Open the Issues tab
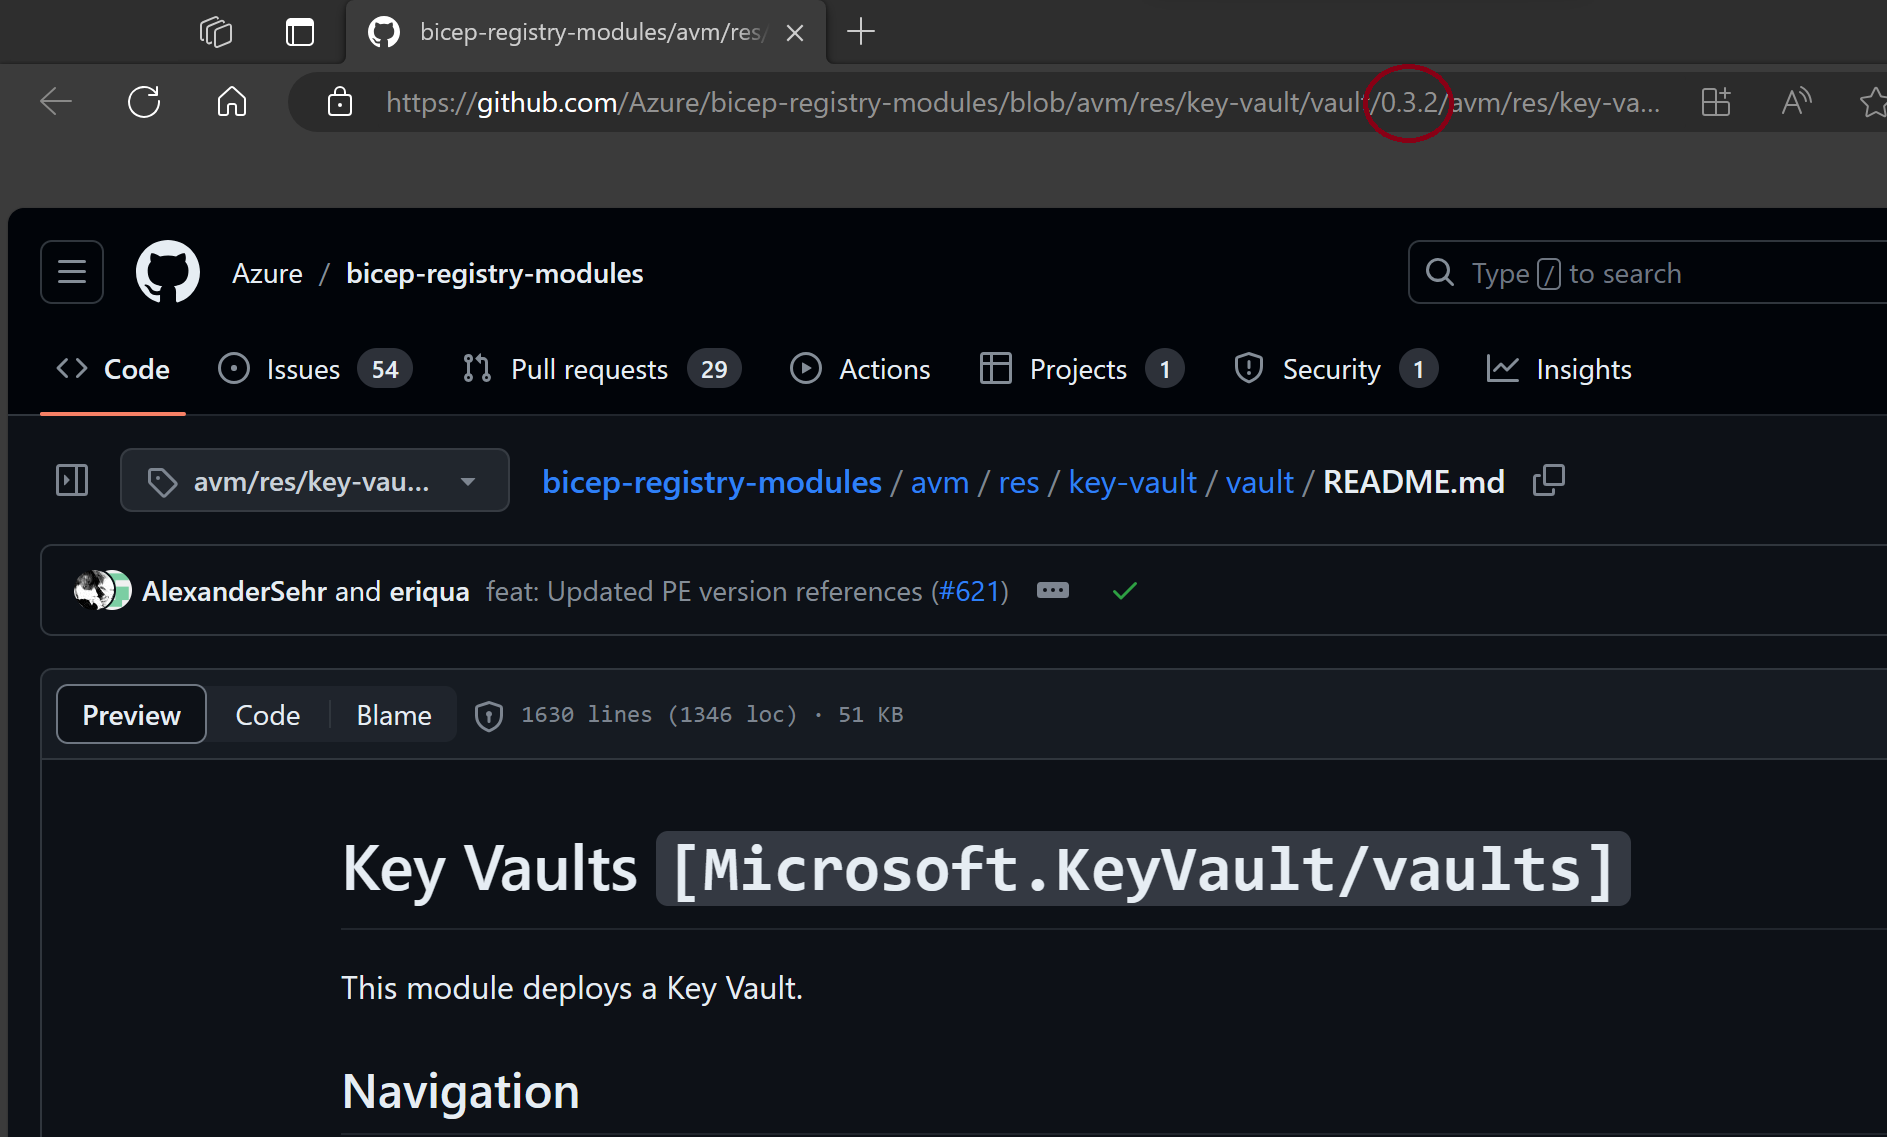 pyautogui.click(x=315, y=369)
